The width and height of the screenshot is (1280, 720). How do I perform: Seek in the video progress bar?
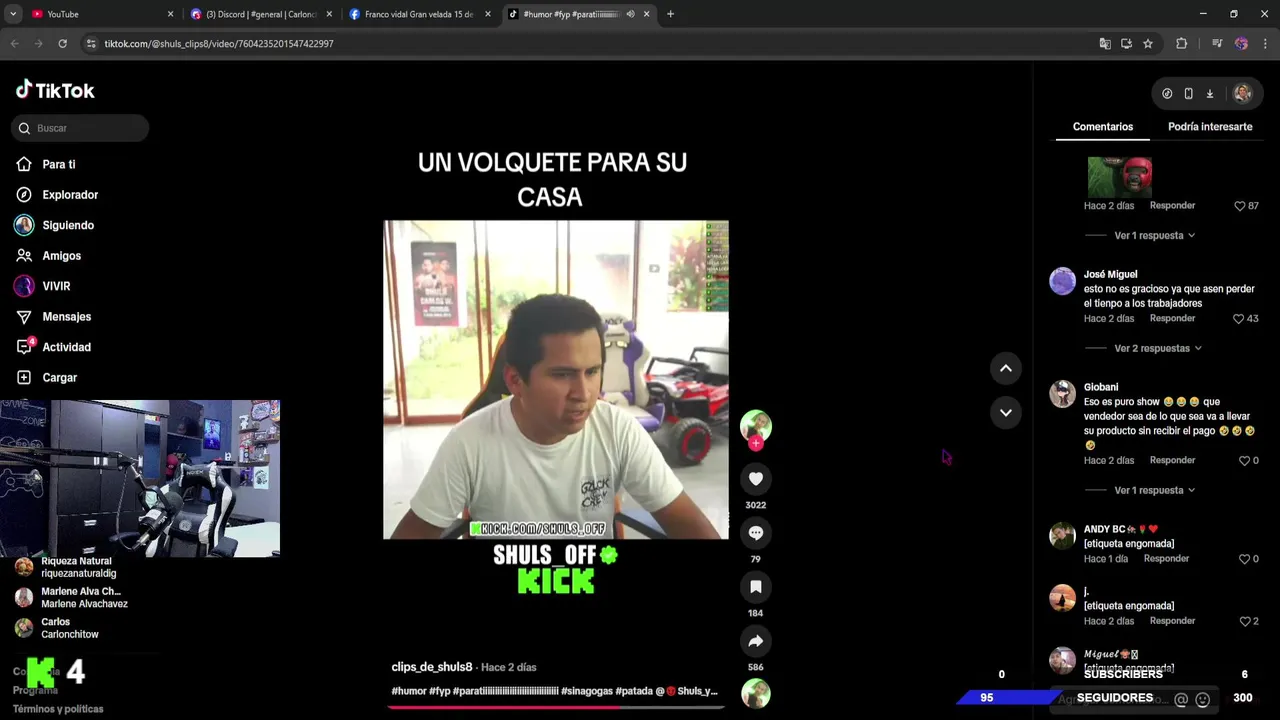555,707
